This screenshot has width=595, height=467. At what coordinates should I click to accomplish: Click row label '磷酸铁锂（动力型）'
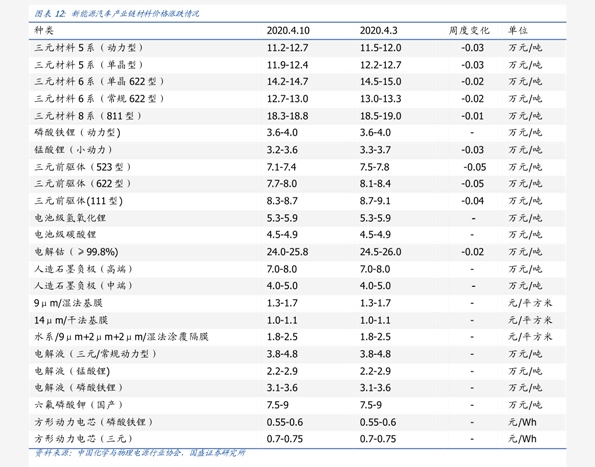point(77,132)
